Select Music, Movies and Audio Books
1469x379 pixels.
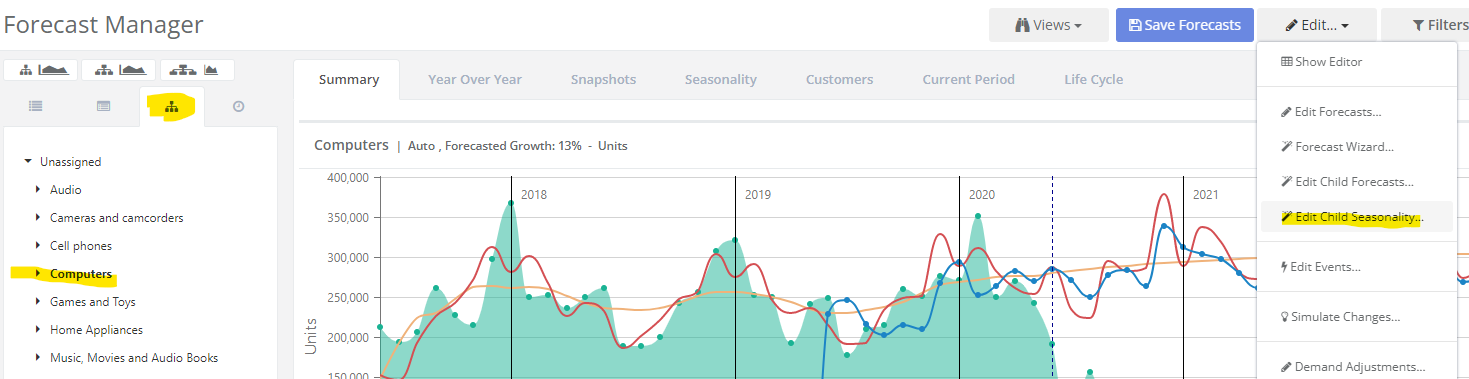134,357
